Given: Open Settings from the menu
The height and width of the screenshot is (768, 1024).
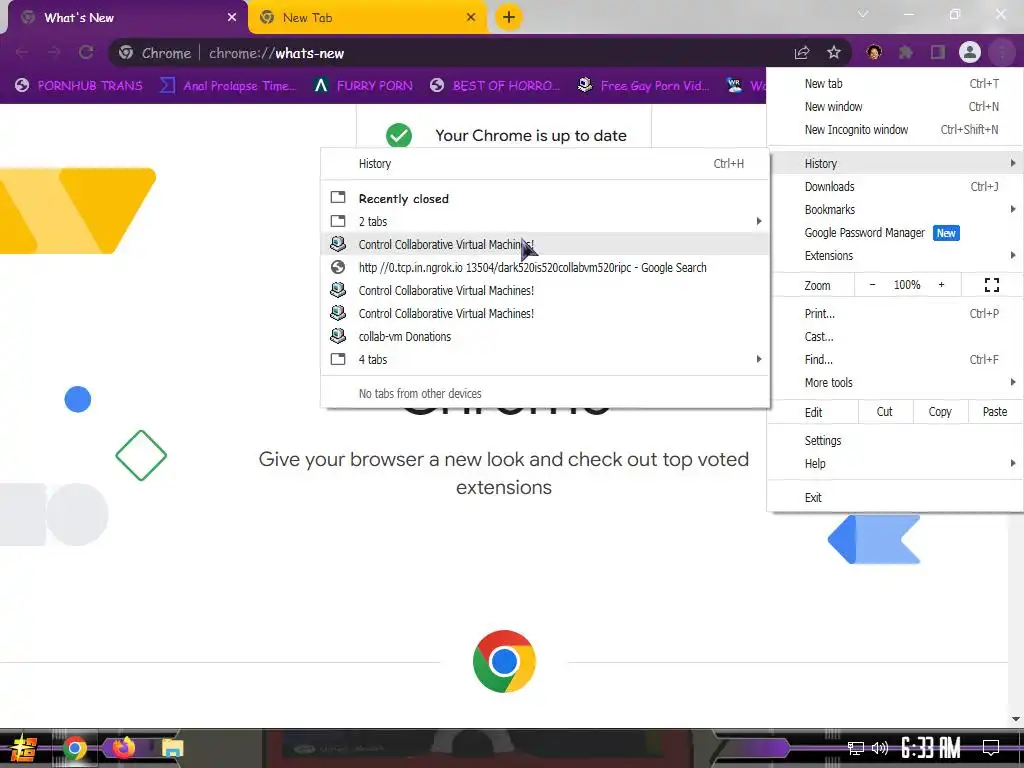Looking at the screenshot, I should tap(895, 440).
